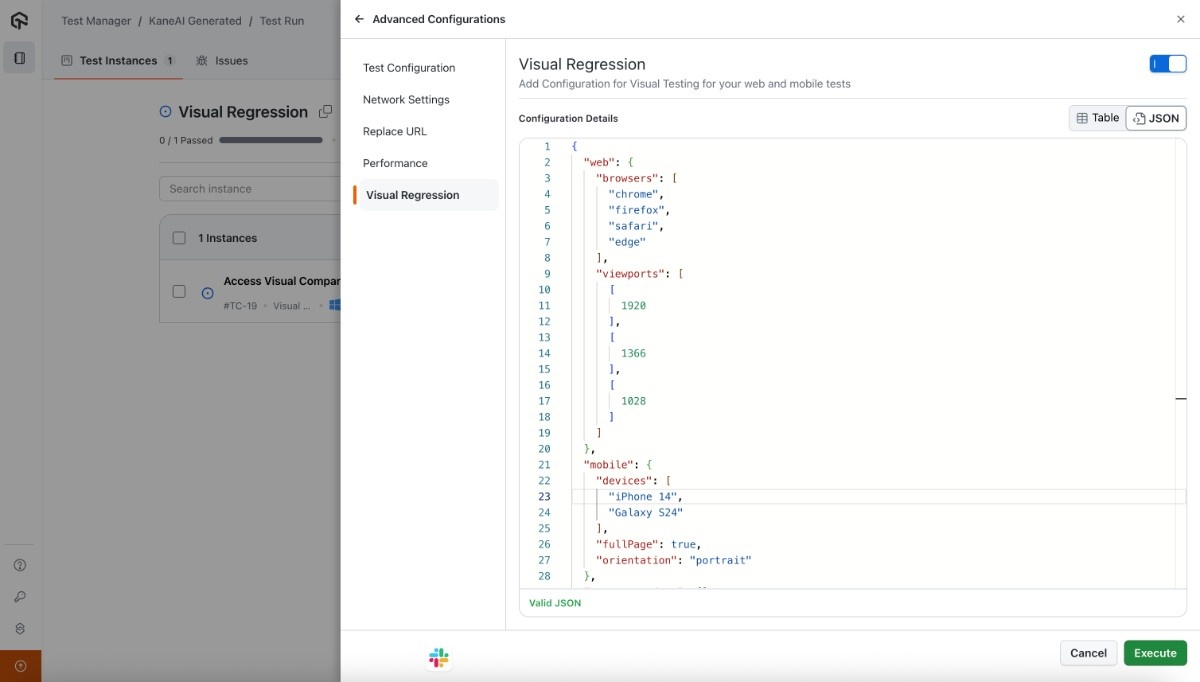Image resolution: width=1200 pixels, height=682 pixels.
Task: Check the 1 Instances header checkbox
Action: 181,237
